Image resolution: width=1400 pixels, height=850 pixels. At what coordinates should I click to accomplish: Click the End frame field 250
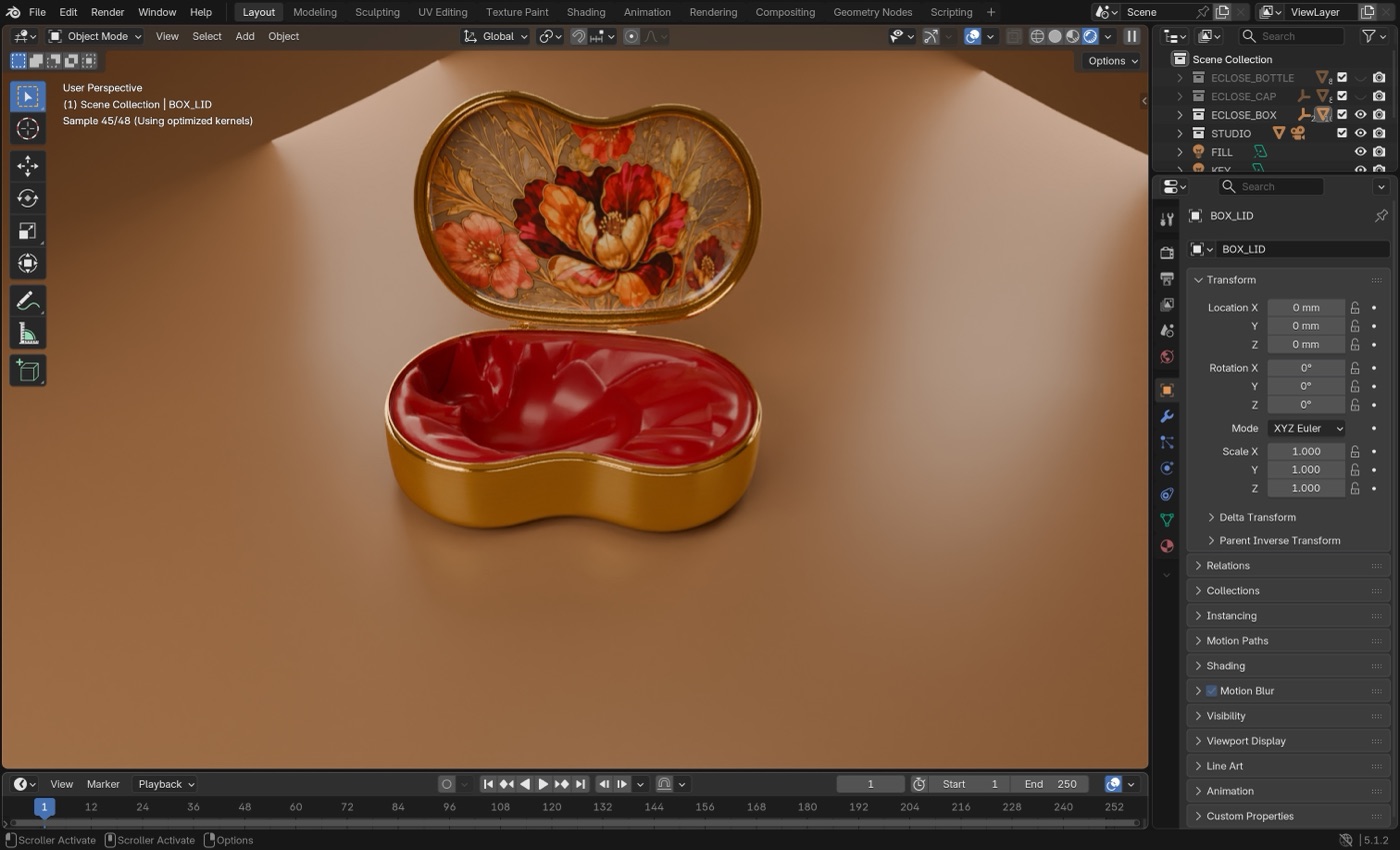(x=1049, y=784)
